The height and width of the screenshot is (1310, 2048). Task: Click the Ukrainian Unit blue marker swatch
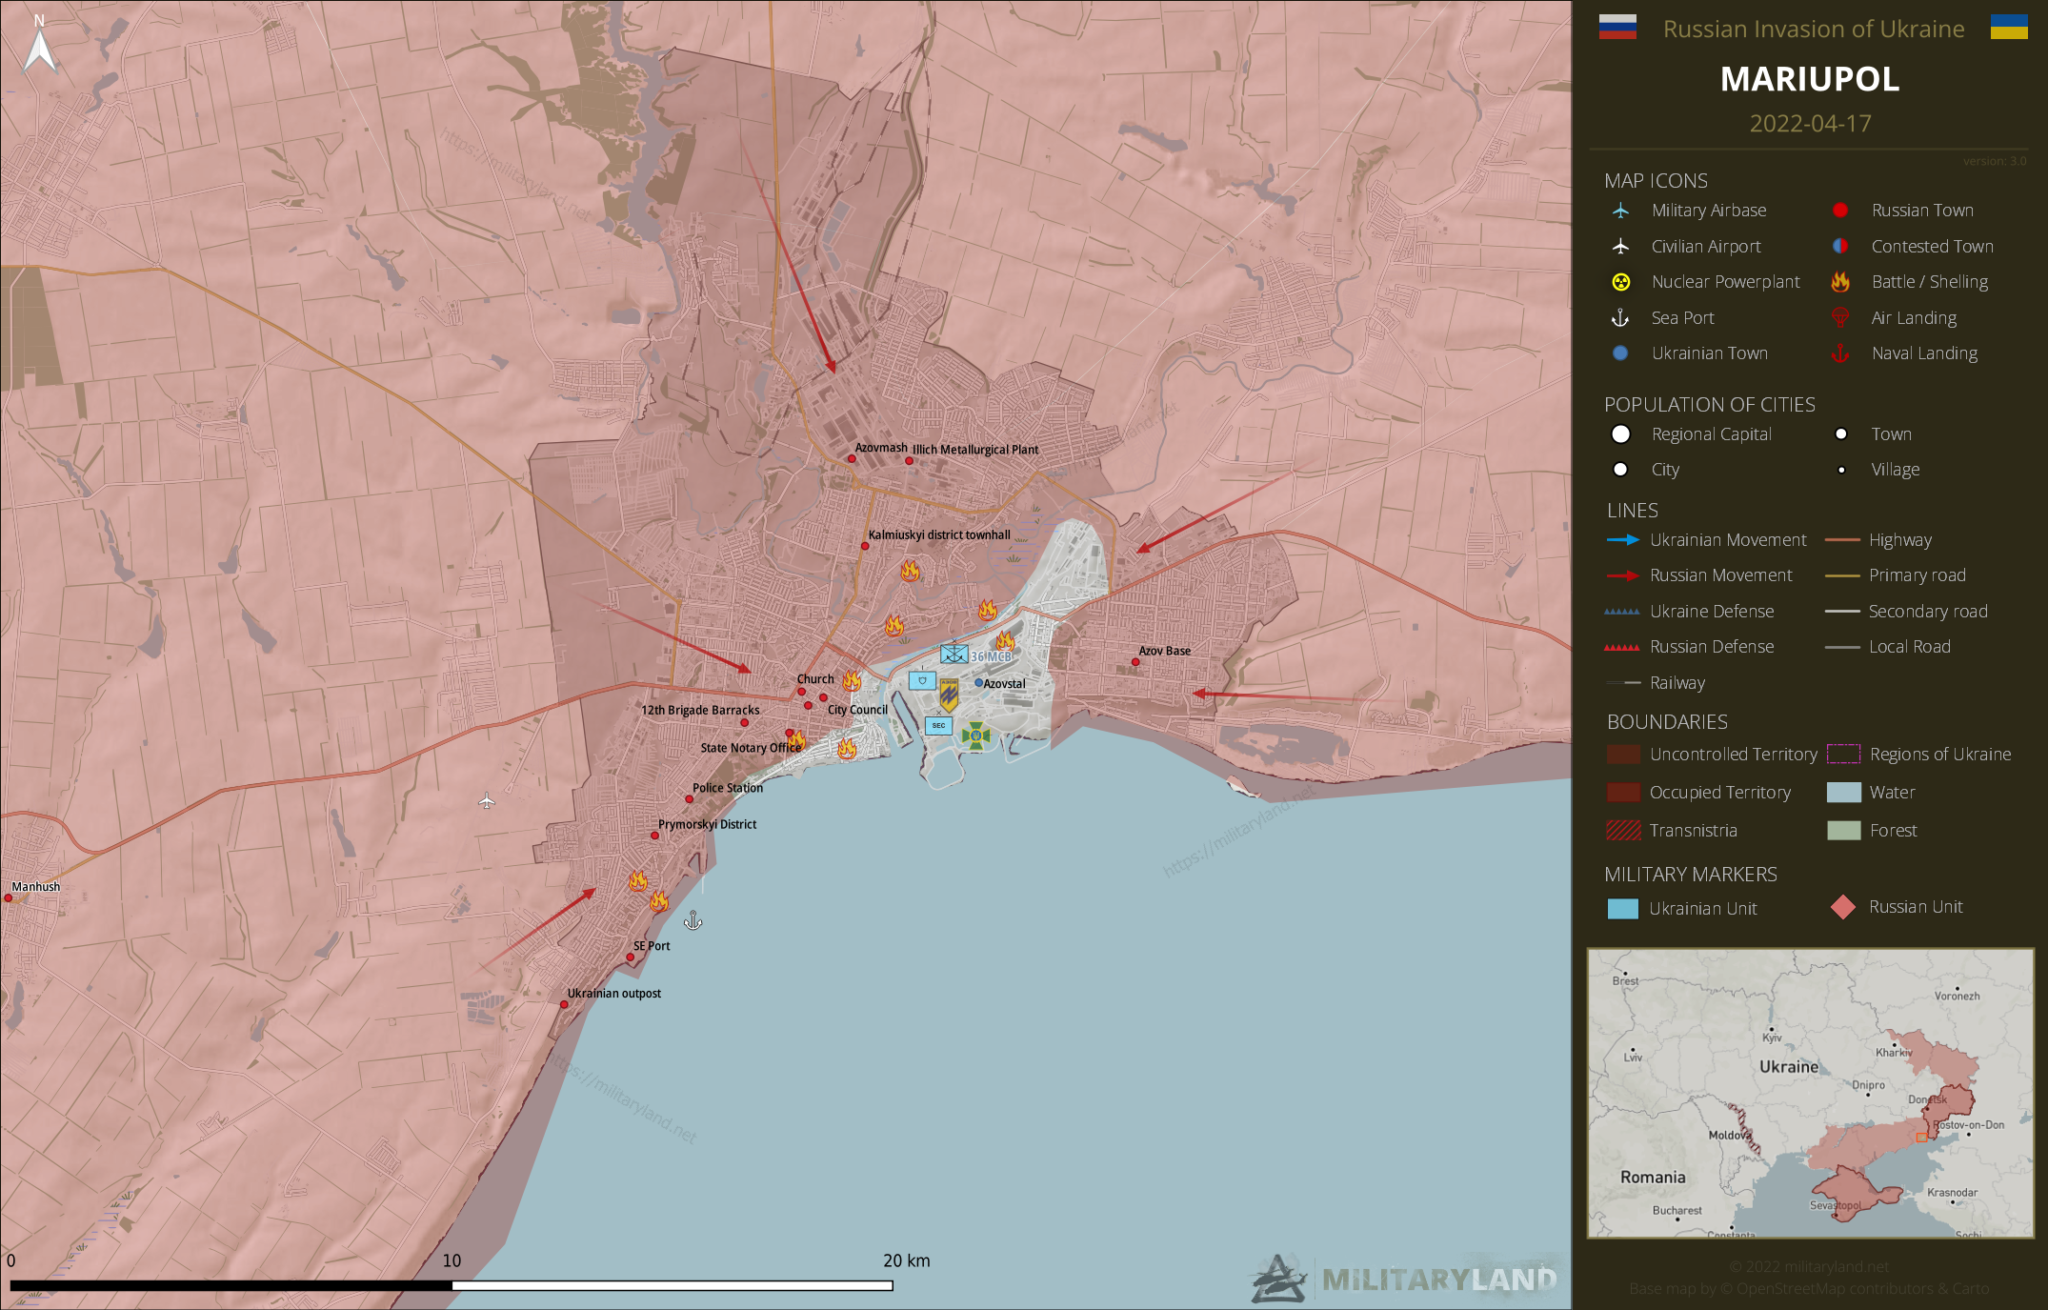coord(1622,909)
